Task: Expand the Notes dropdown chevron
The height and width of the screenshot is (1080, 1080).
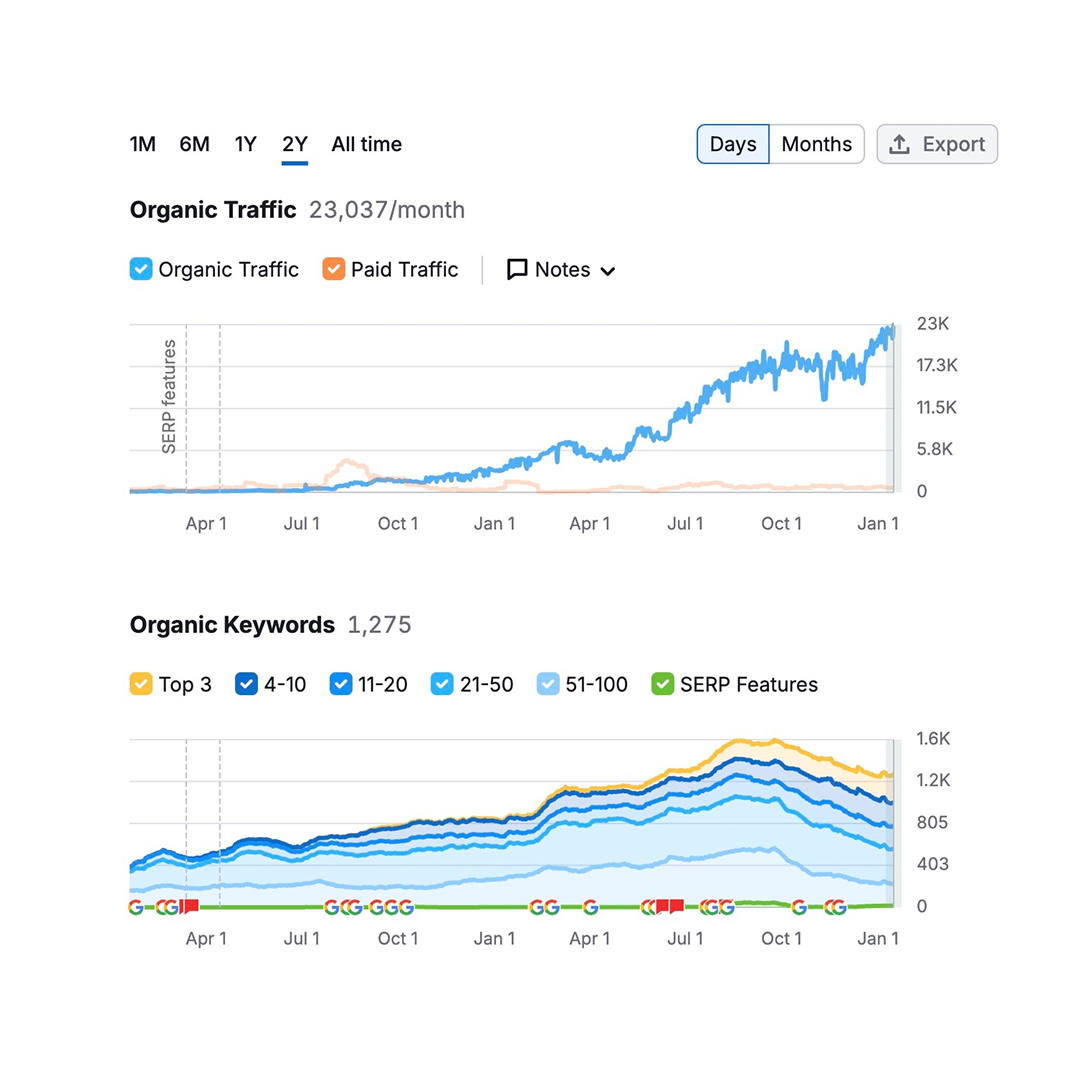Action: pos(607,271)
